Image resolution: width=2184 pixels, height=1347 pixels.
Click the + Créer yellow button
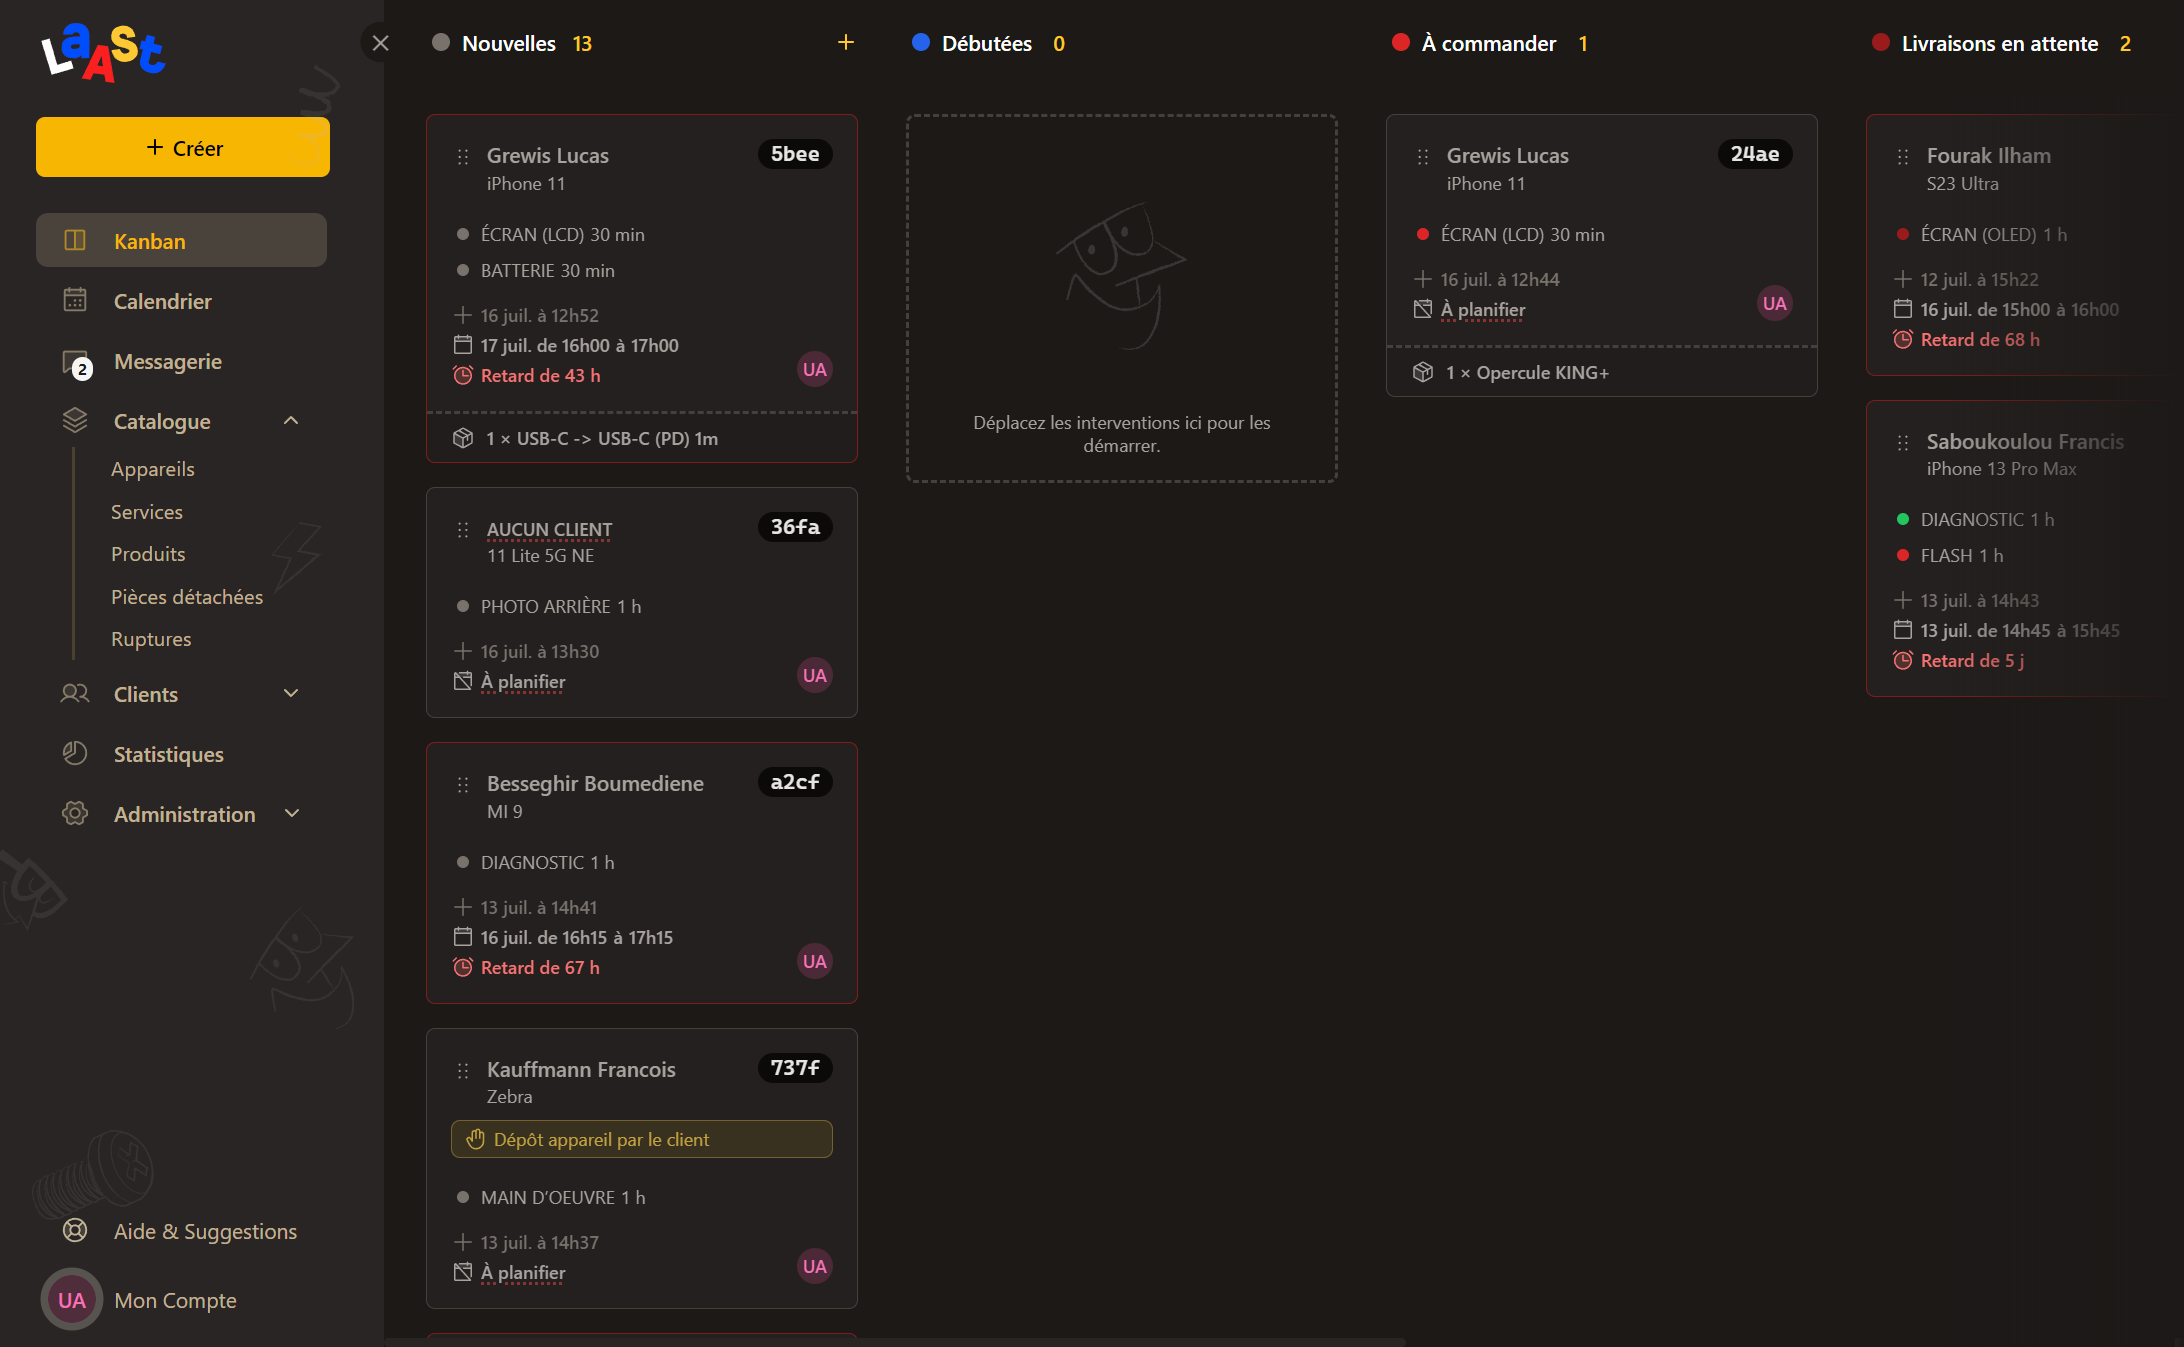click(x=181, y=148)
